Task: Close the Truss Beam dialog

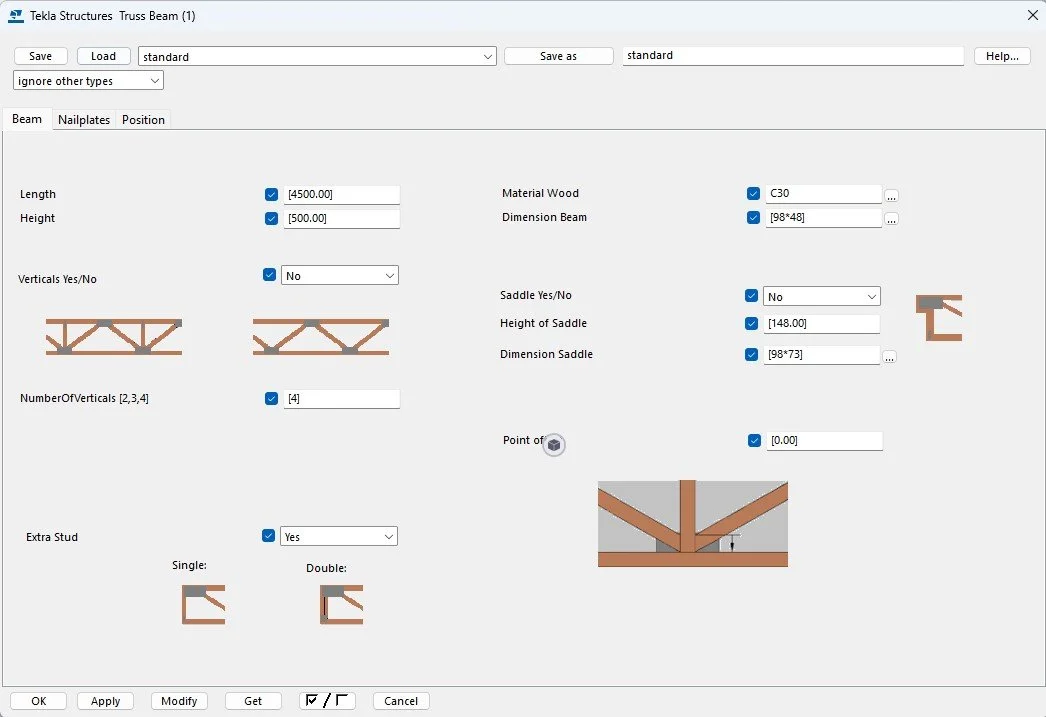Action: coord(1032,15)
